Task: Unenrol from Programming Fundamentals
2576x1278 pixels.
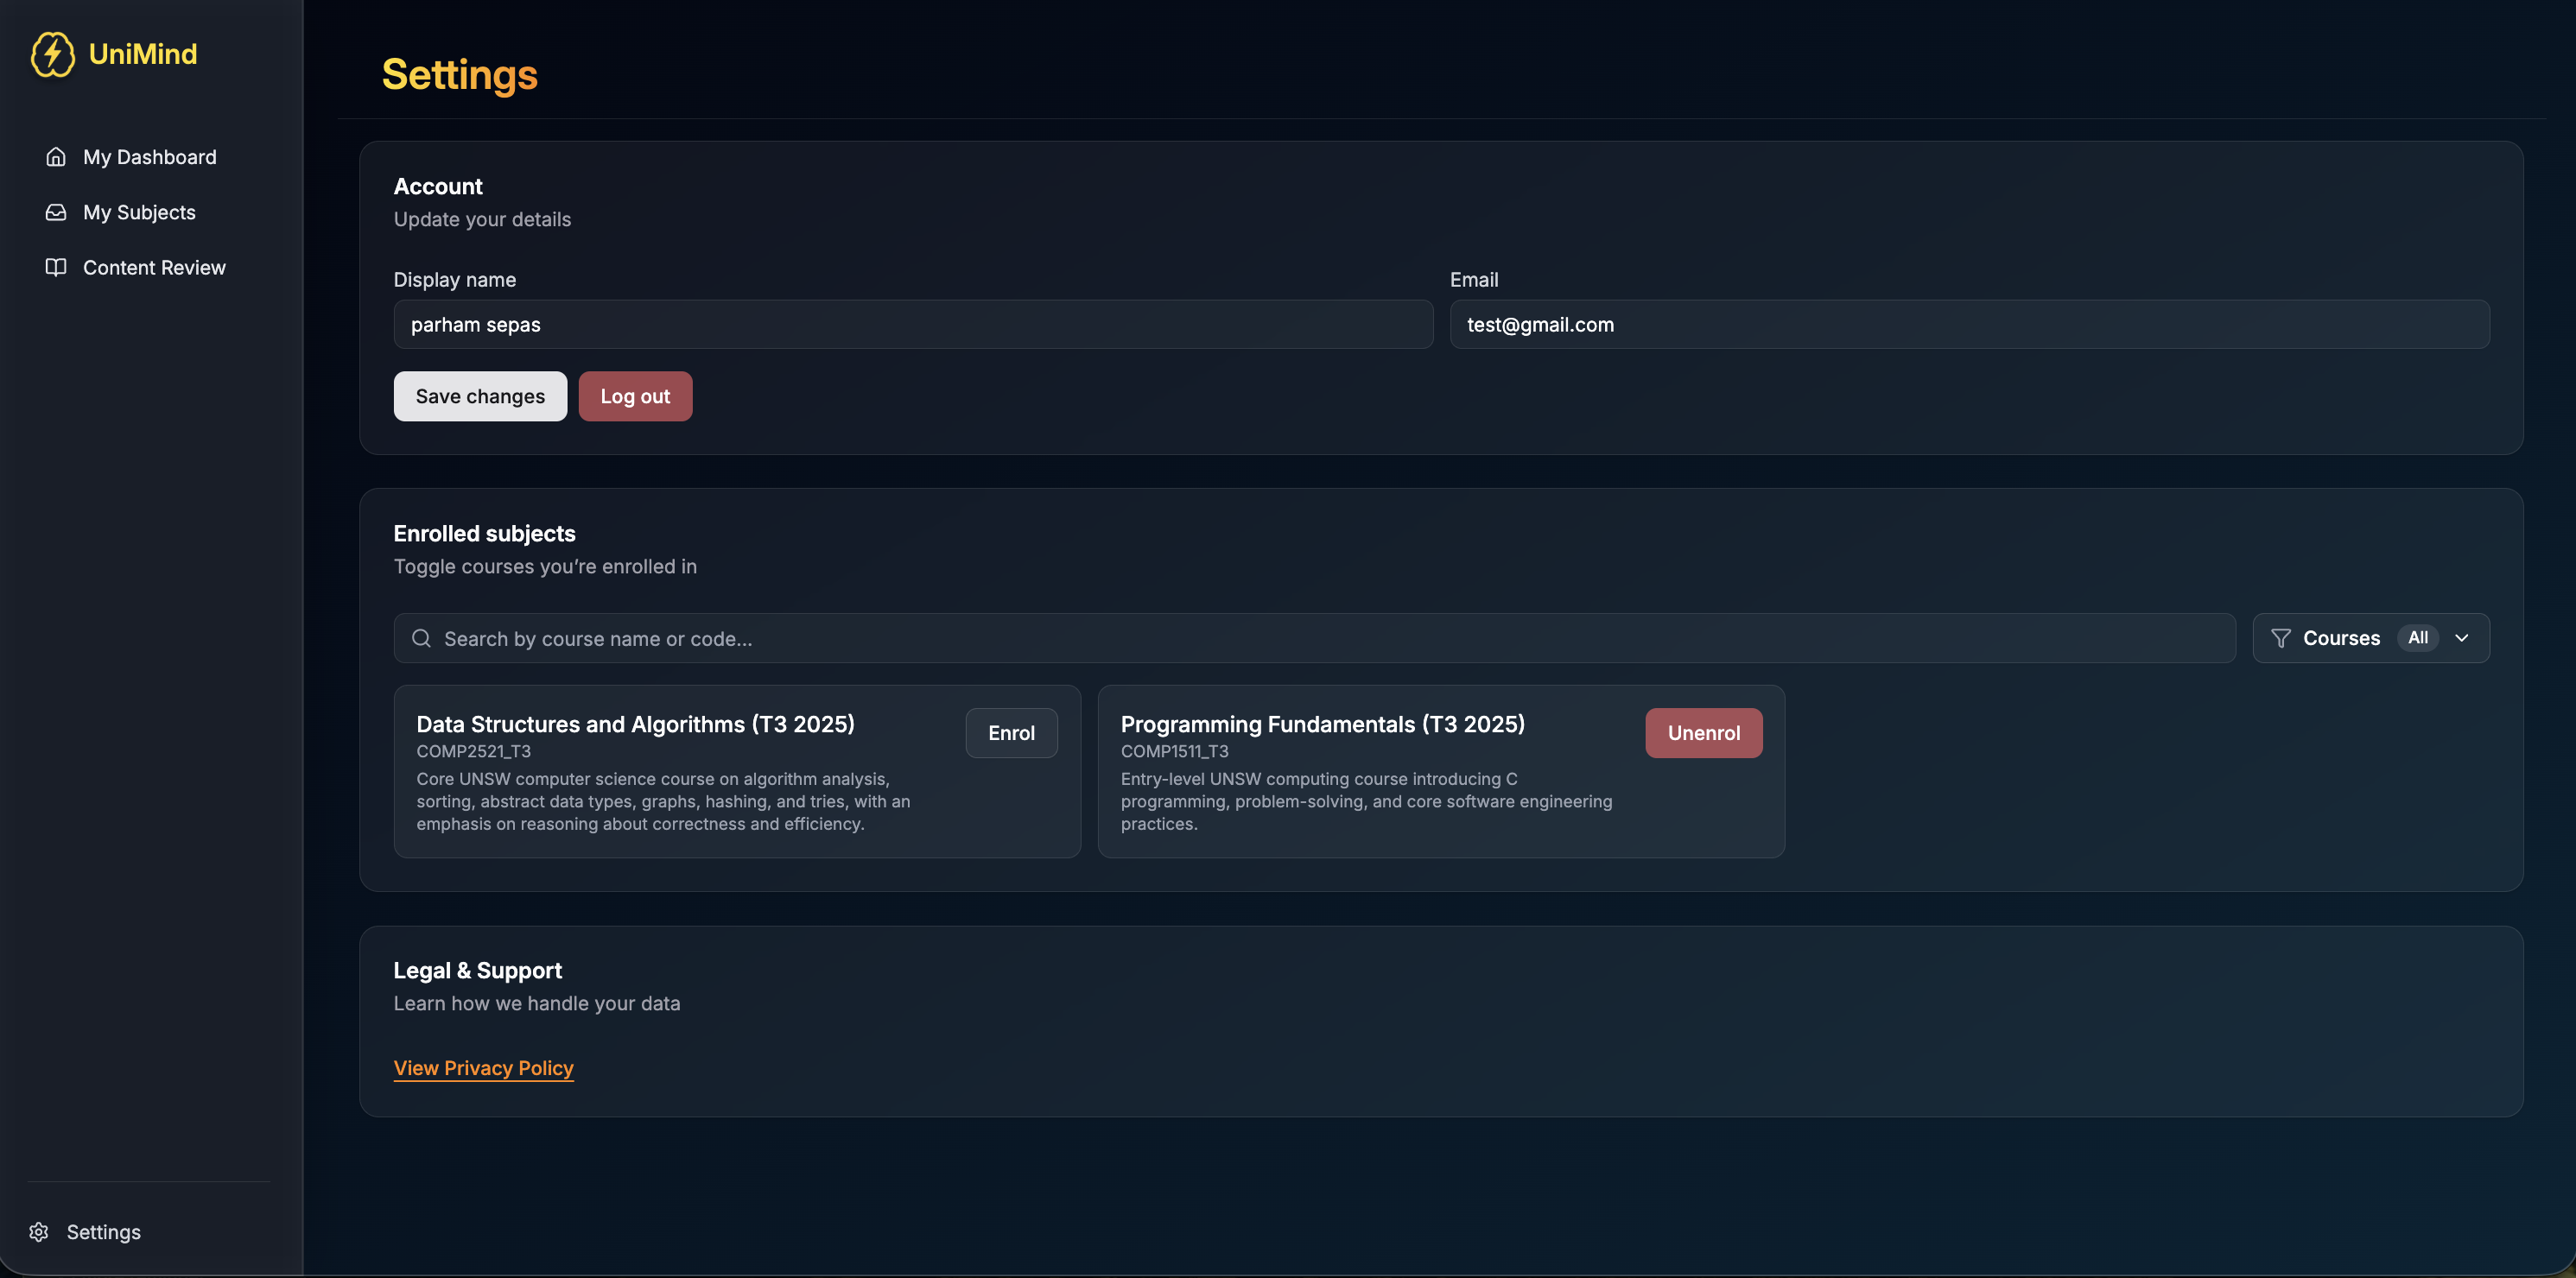Action: click(1703, 733)
